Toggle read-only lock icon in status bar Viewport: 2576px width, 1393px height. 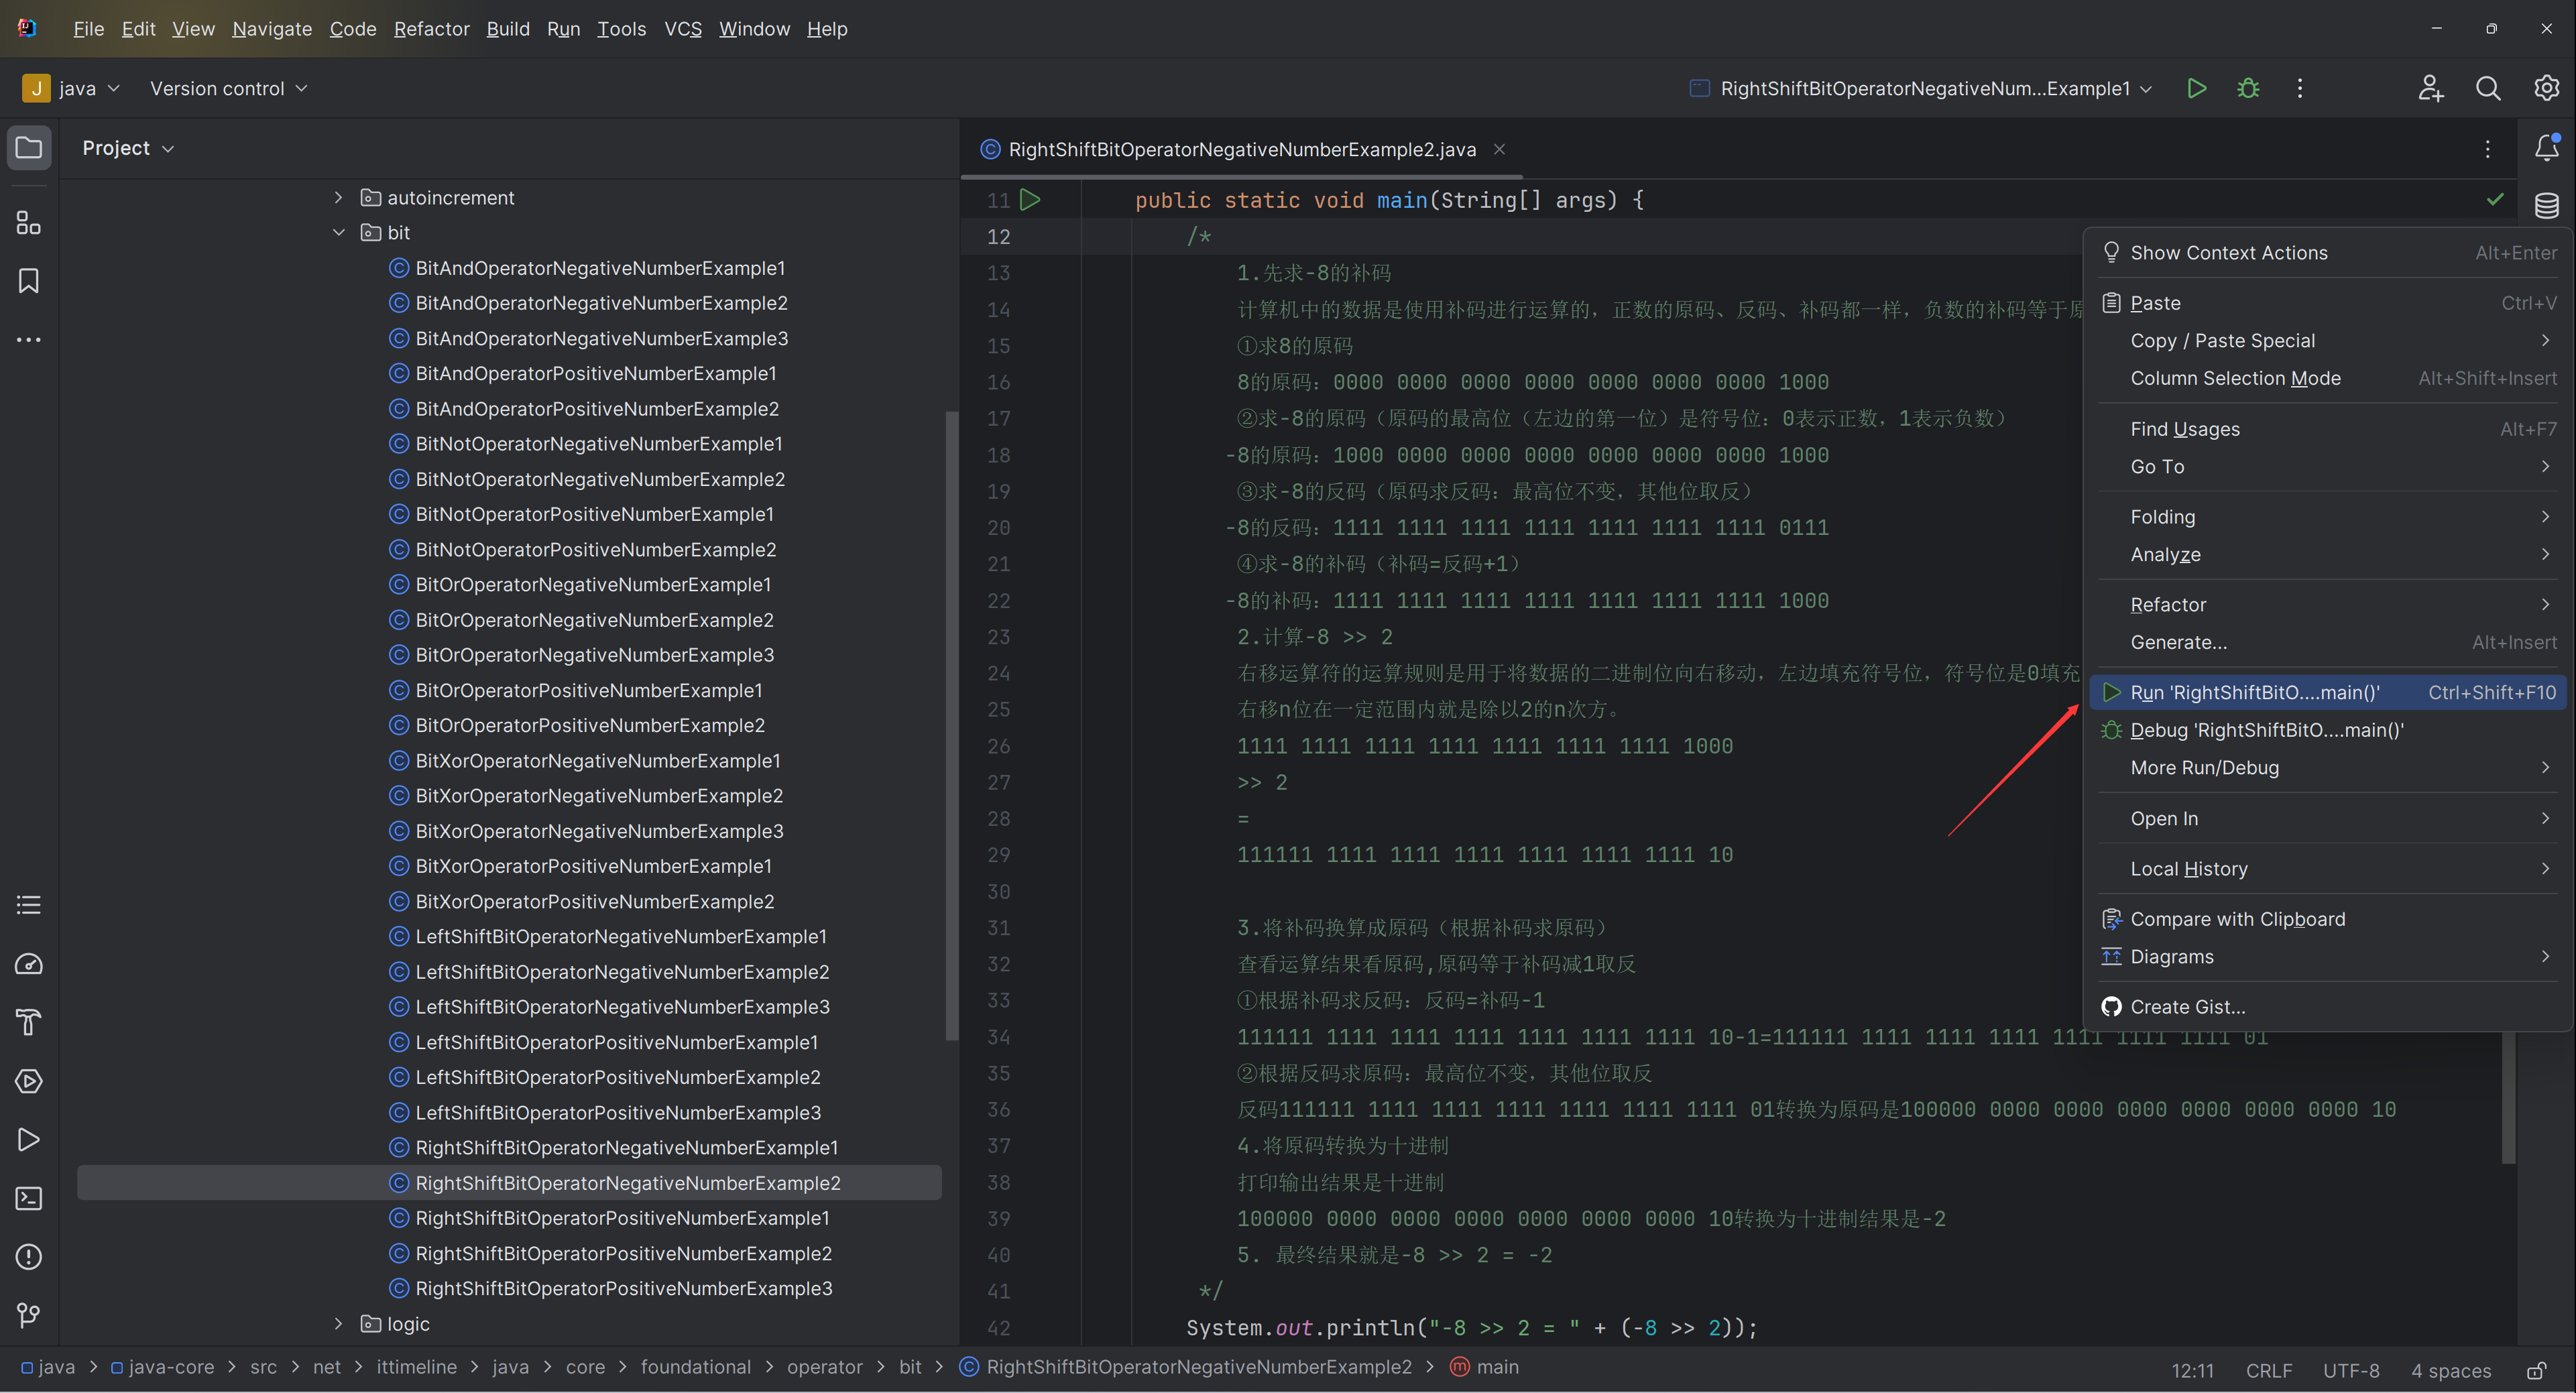point(2536,1370)
